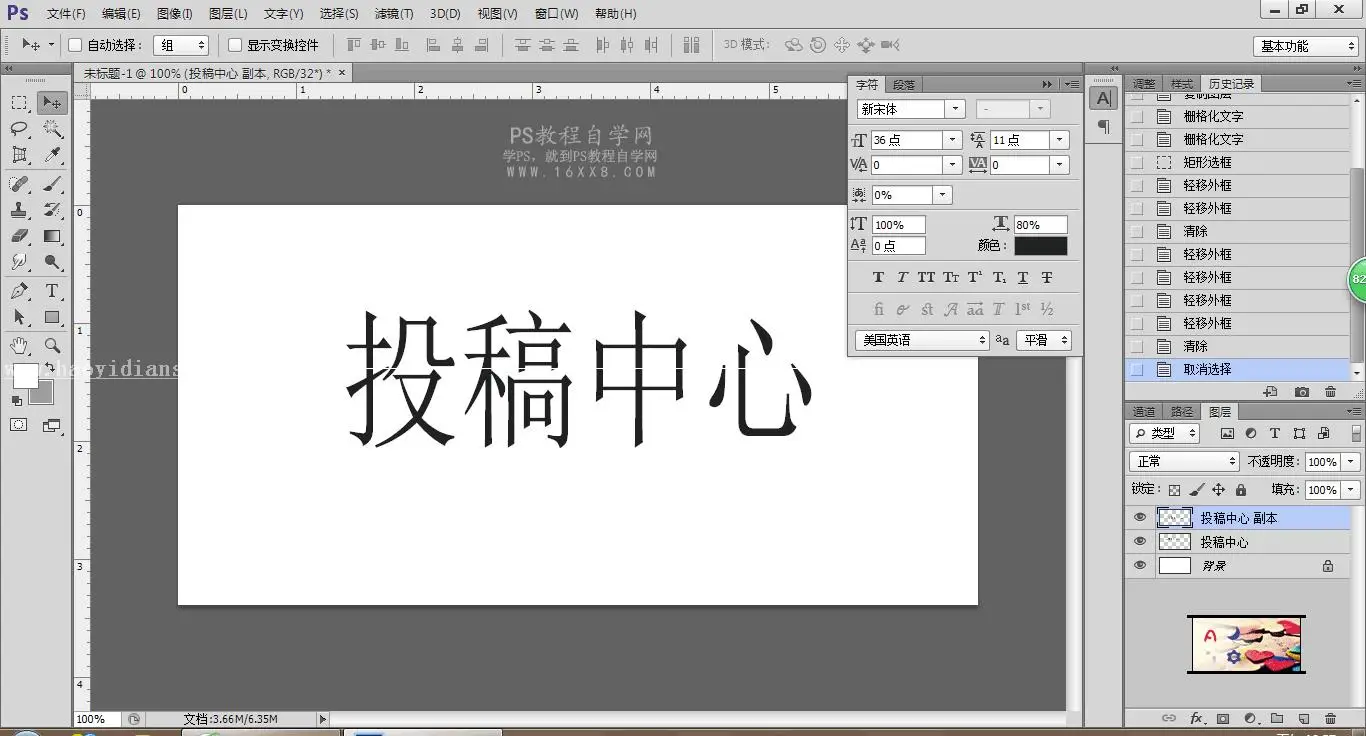Viewport: 1366px width, 736px height.
Task: Select the Path Selection arrow tool
Action: pos(19,317)
